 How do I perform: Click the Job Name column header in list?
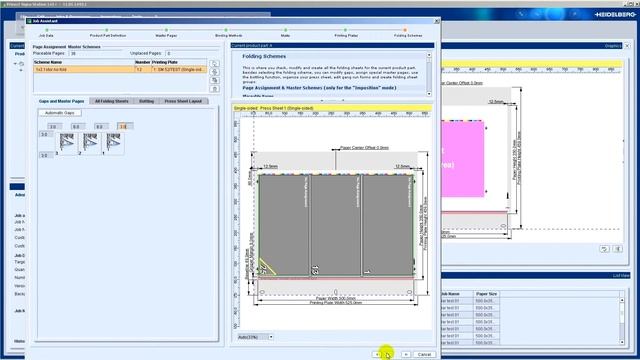457,293
